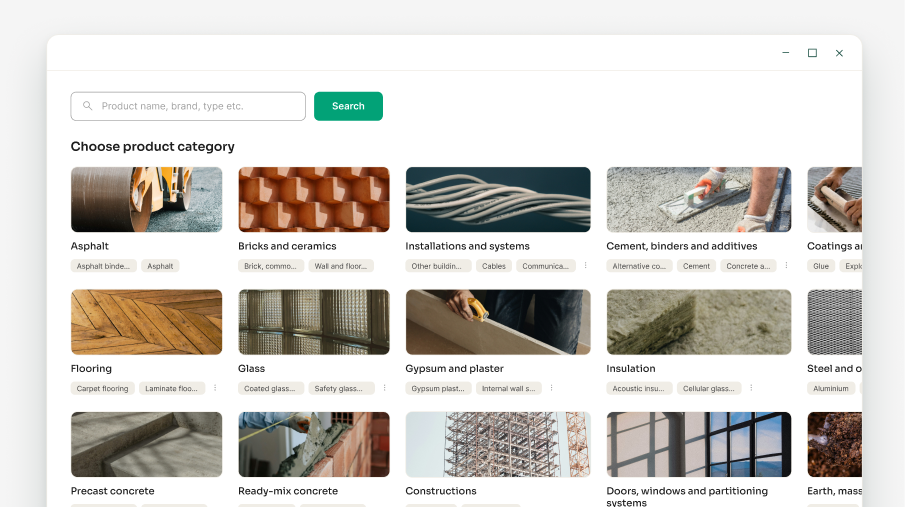Screen dimensions: 905x507
Task: Click the 'Glue' tag
Action: pyautogui.click(x=821, y=266)
